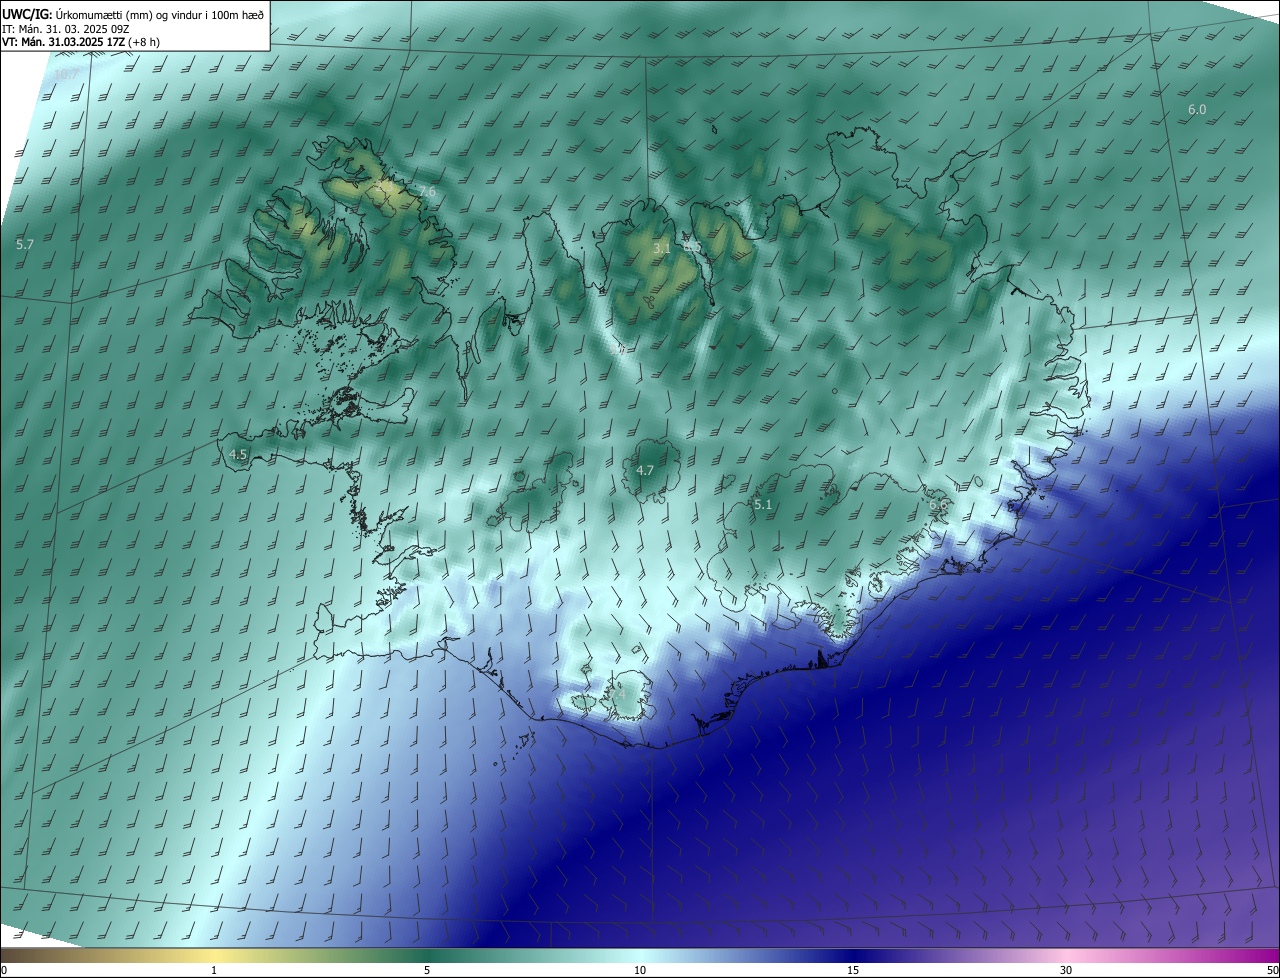
Task: Click the 6.0 value label on the map
Action: click(1197, 109)
